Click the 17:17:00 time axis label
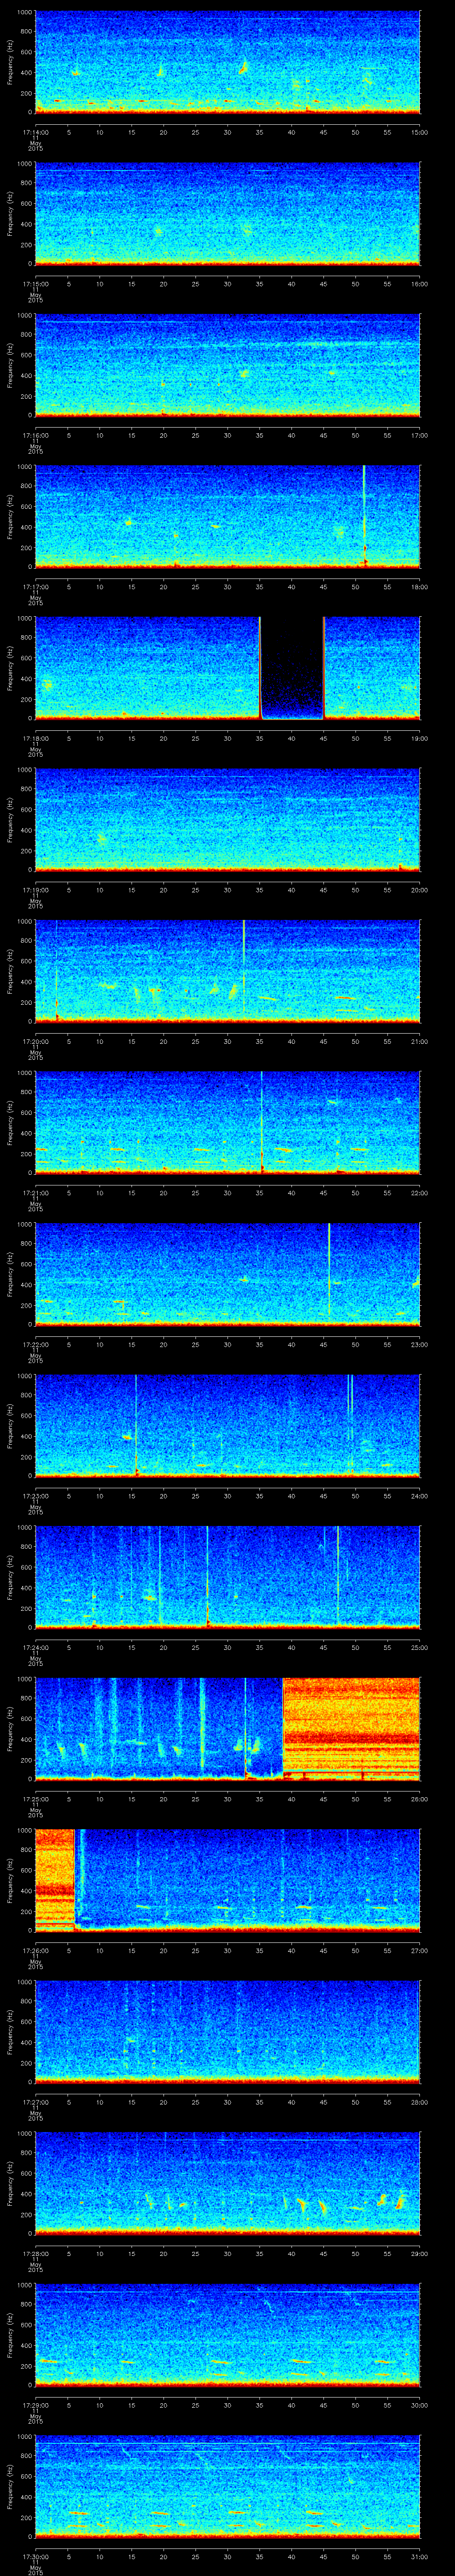The width and height of the screenshot is (455, 2576). tap(35, 586)
